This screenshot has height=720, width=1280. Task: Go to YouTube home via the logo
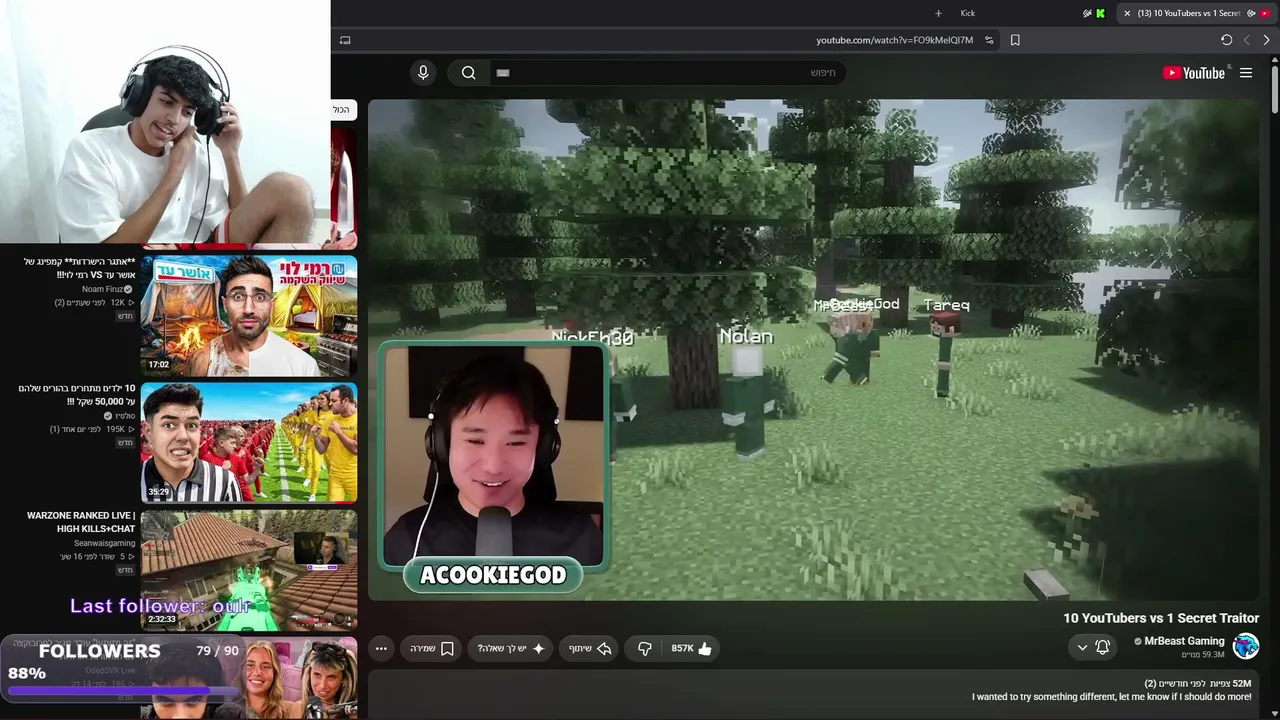[1194, 73]
